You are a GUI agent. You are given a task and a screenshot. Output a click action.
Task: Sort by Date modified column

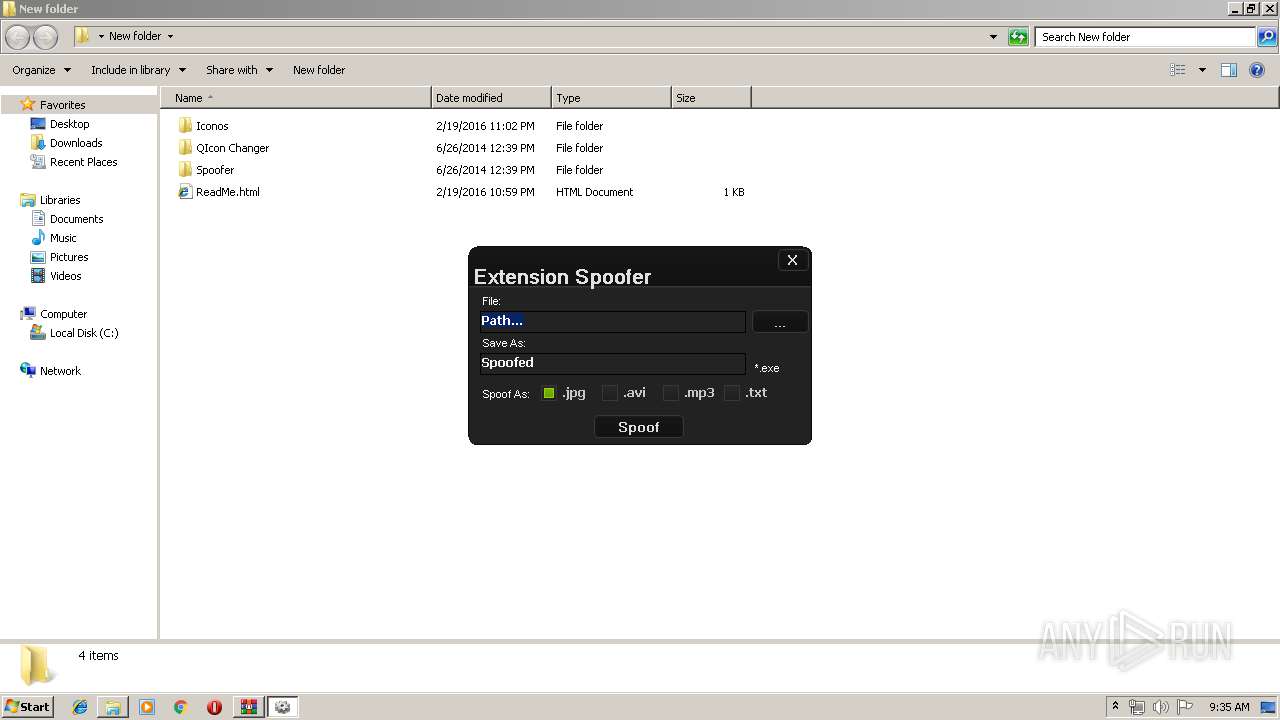click(x=491, y=98)
